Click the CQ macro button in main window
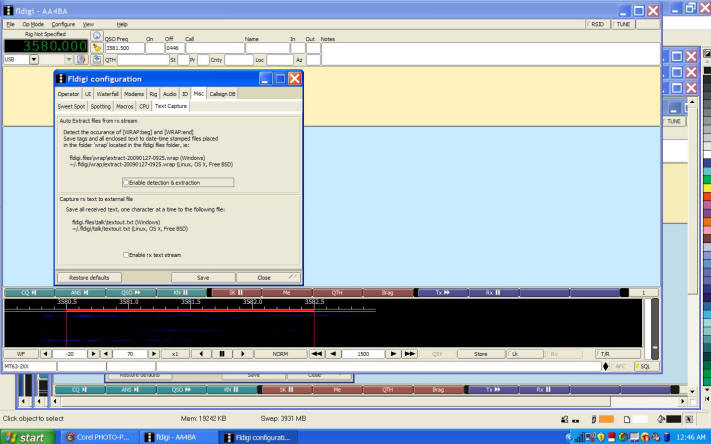711x444 pixels. 29,293
